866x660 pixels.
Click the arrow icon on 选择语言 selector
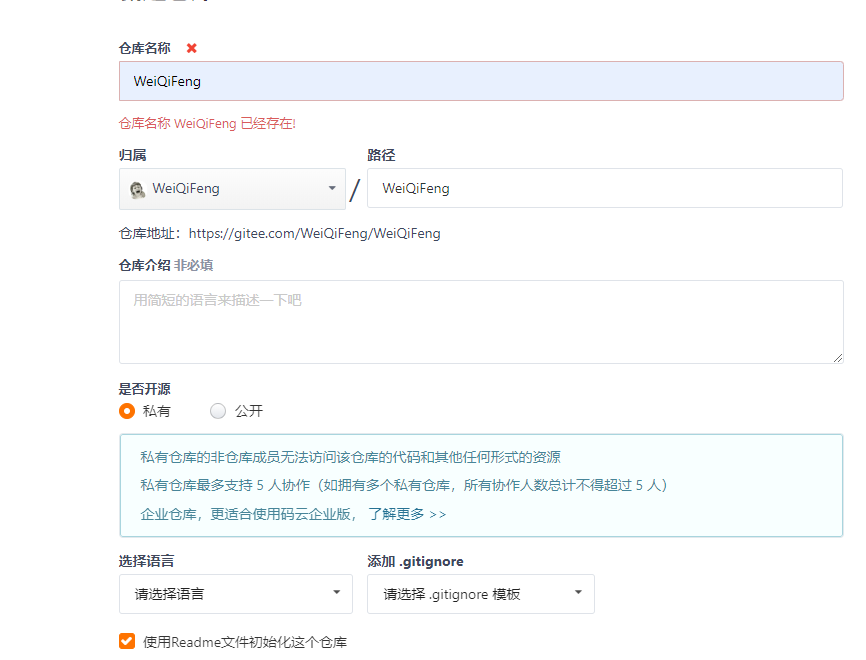pyautogui.click(x=337, y=594)
